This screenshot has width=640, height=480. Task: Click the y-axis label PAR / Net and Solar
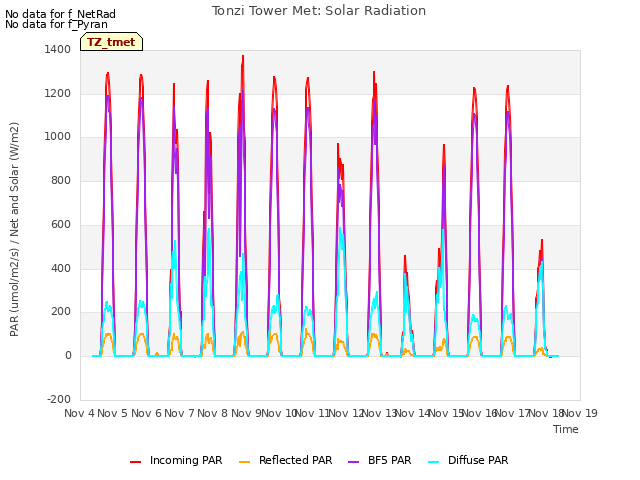coord(14,229)
